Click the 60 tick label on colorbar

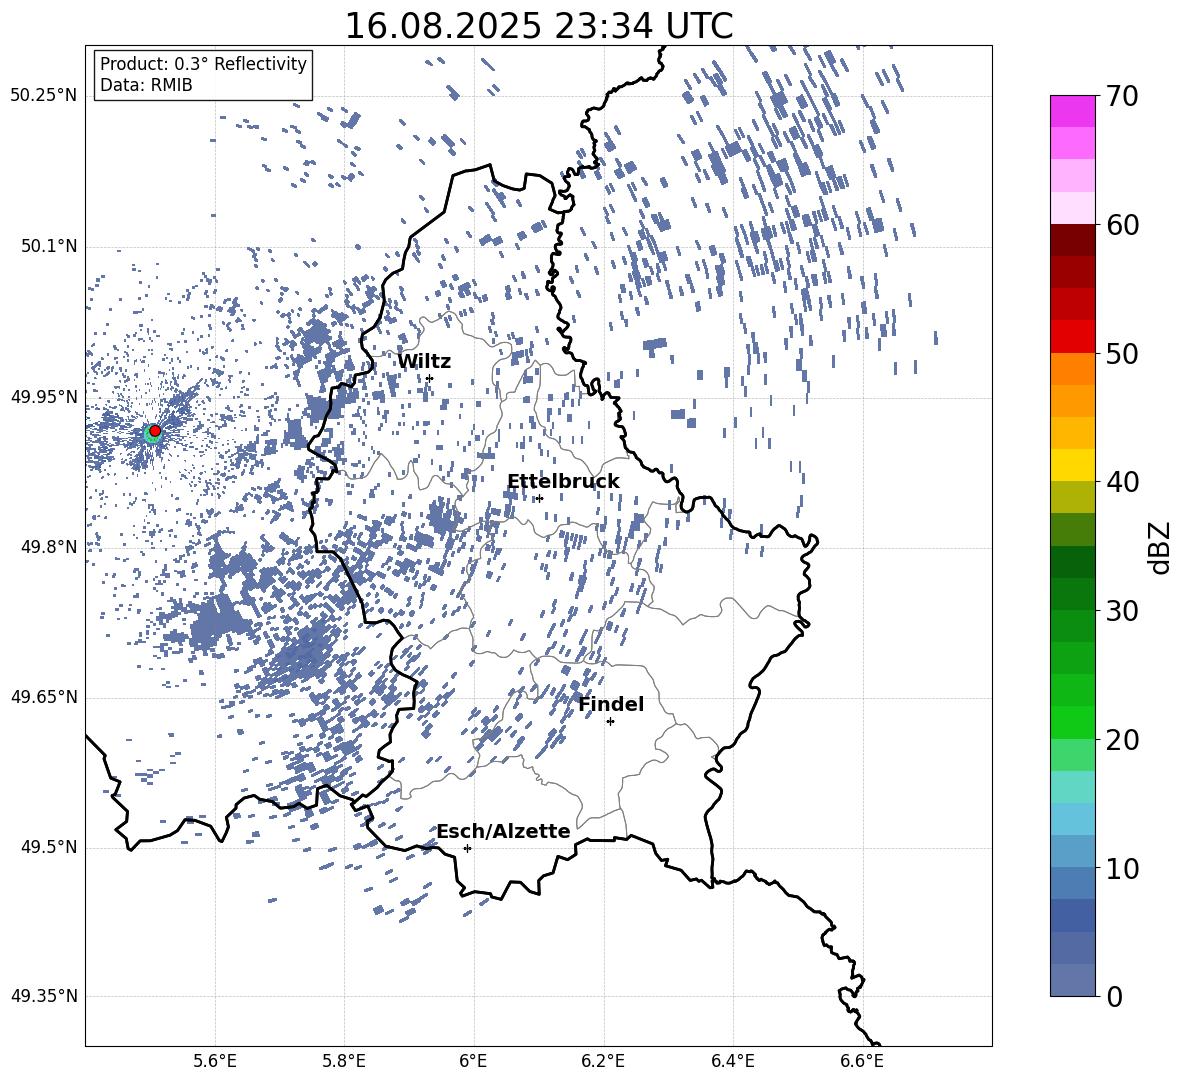pos(1122,225)
